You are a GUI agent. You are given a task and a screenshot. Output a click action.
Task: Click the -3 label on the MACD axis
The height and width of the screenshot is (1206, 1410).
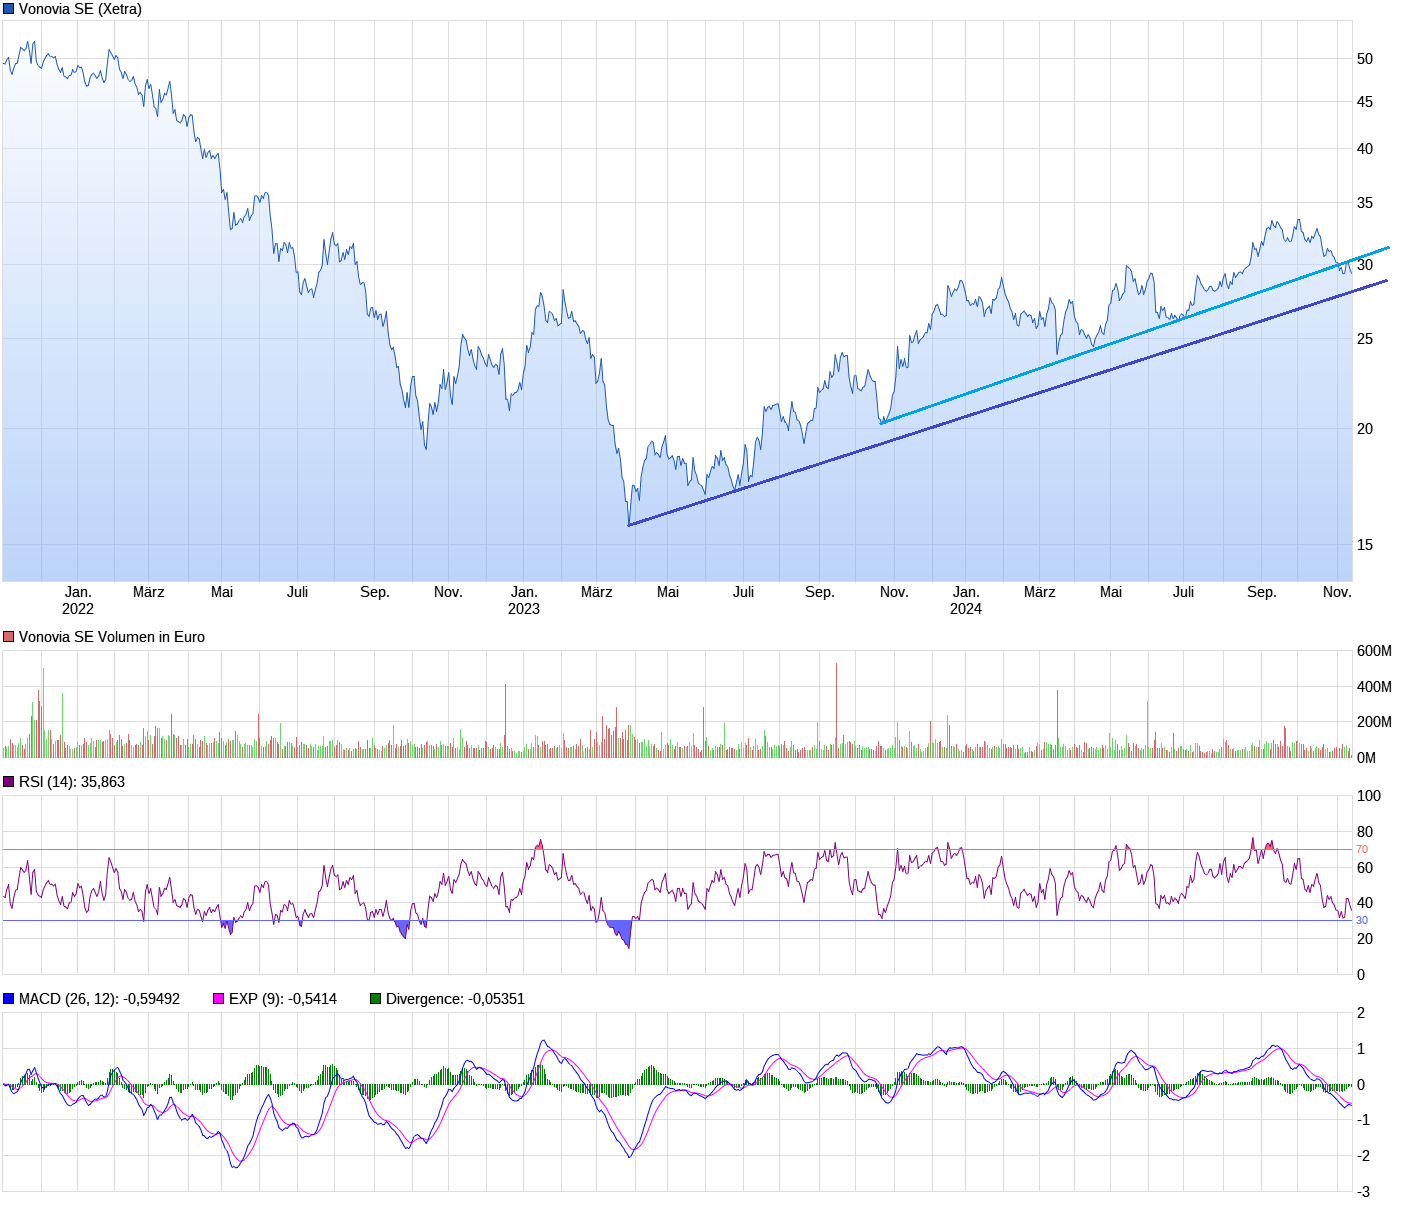click(x=1363, y=1192)
